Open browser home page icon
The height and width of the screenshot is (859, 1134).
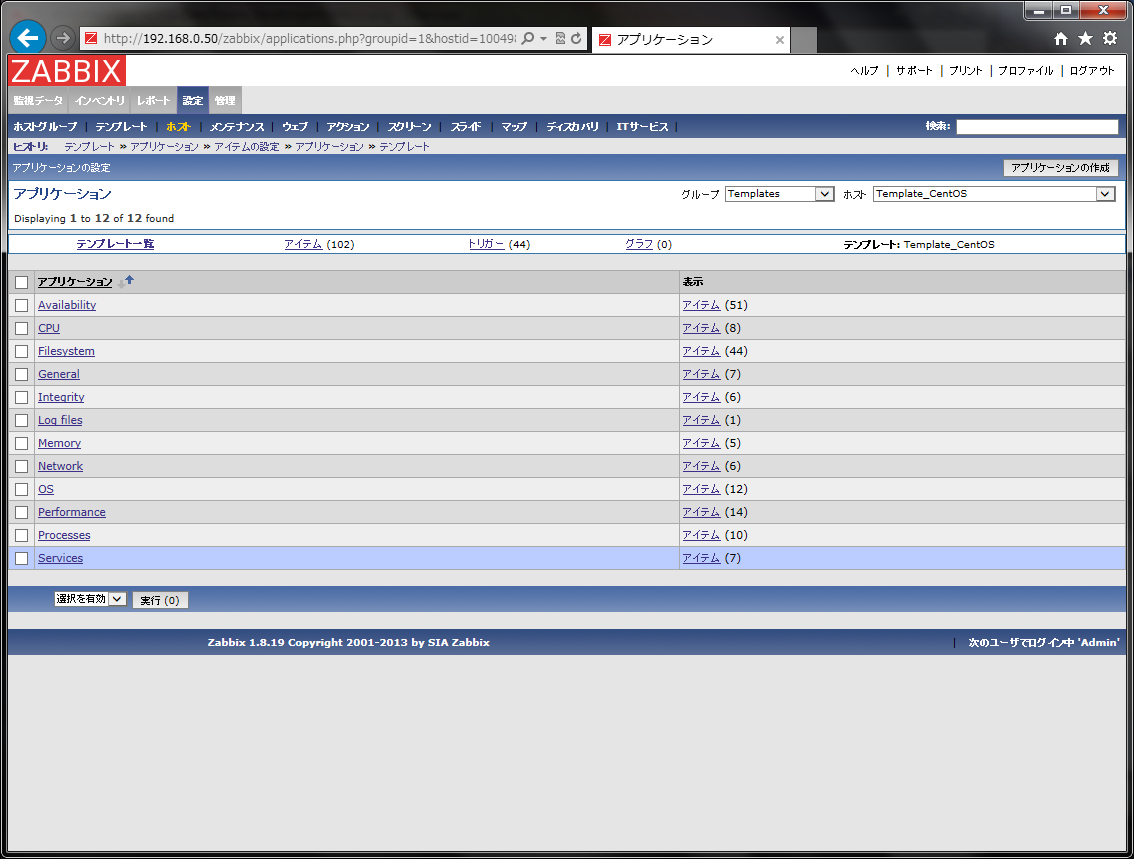click(x=1060, y=39)
